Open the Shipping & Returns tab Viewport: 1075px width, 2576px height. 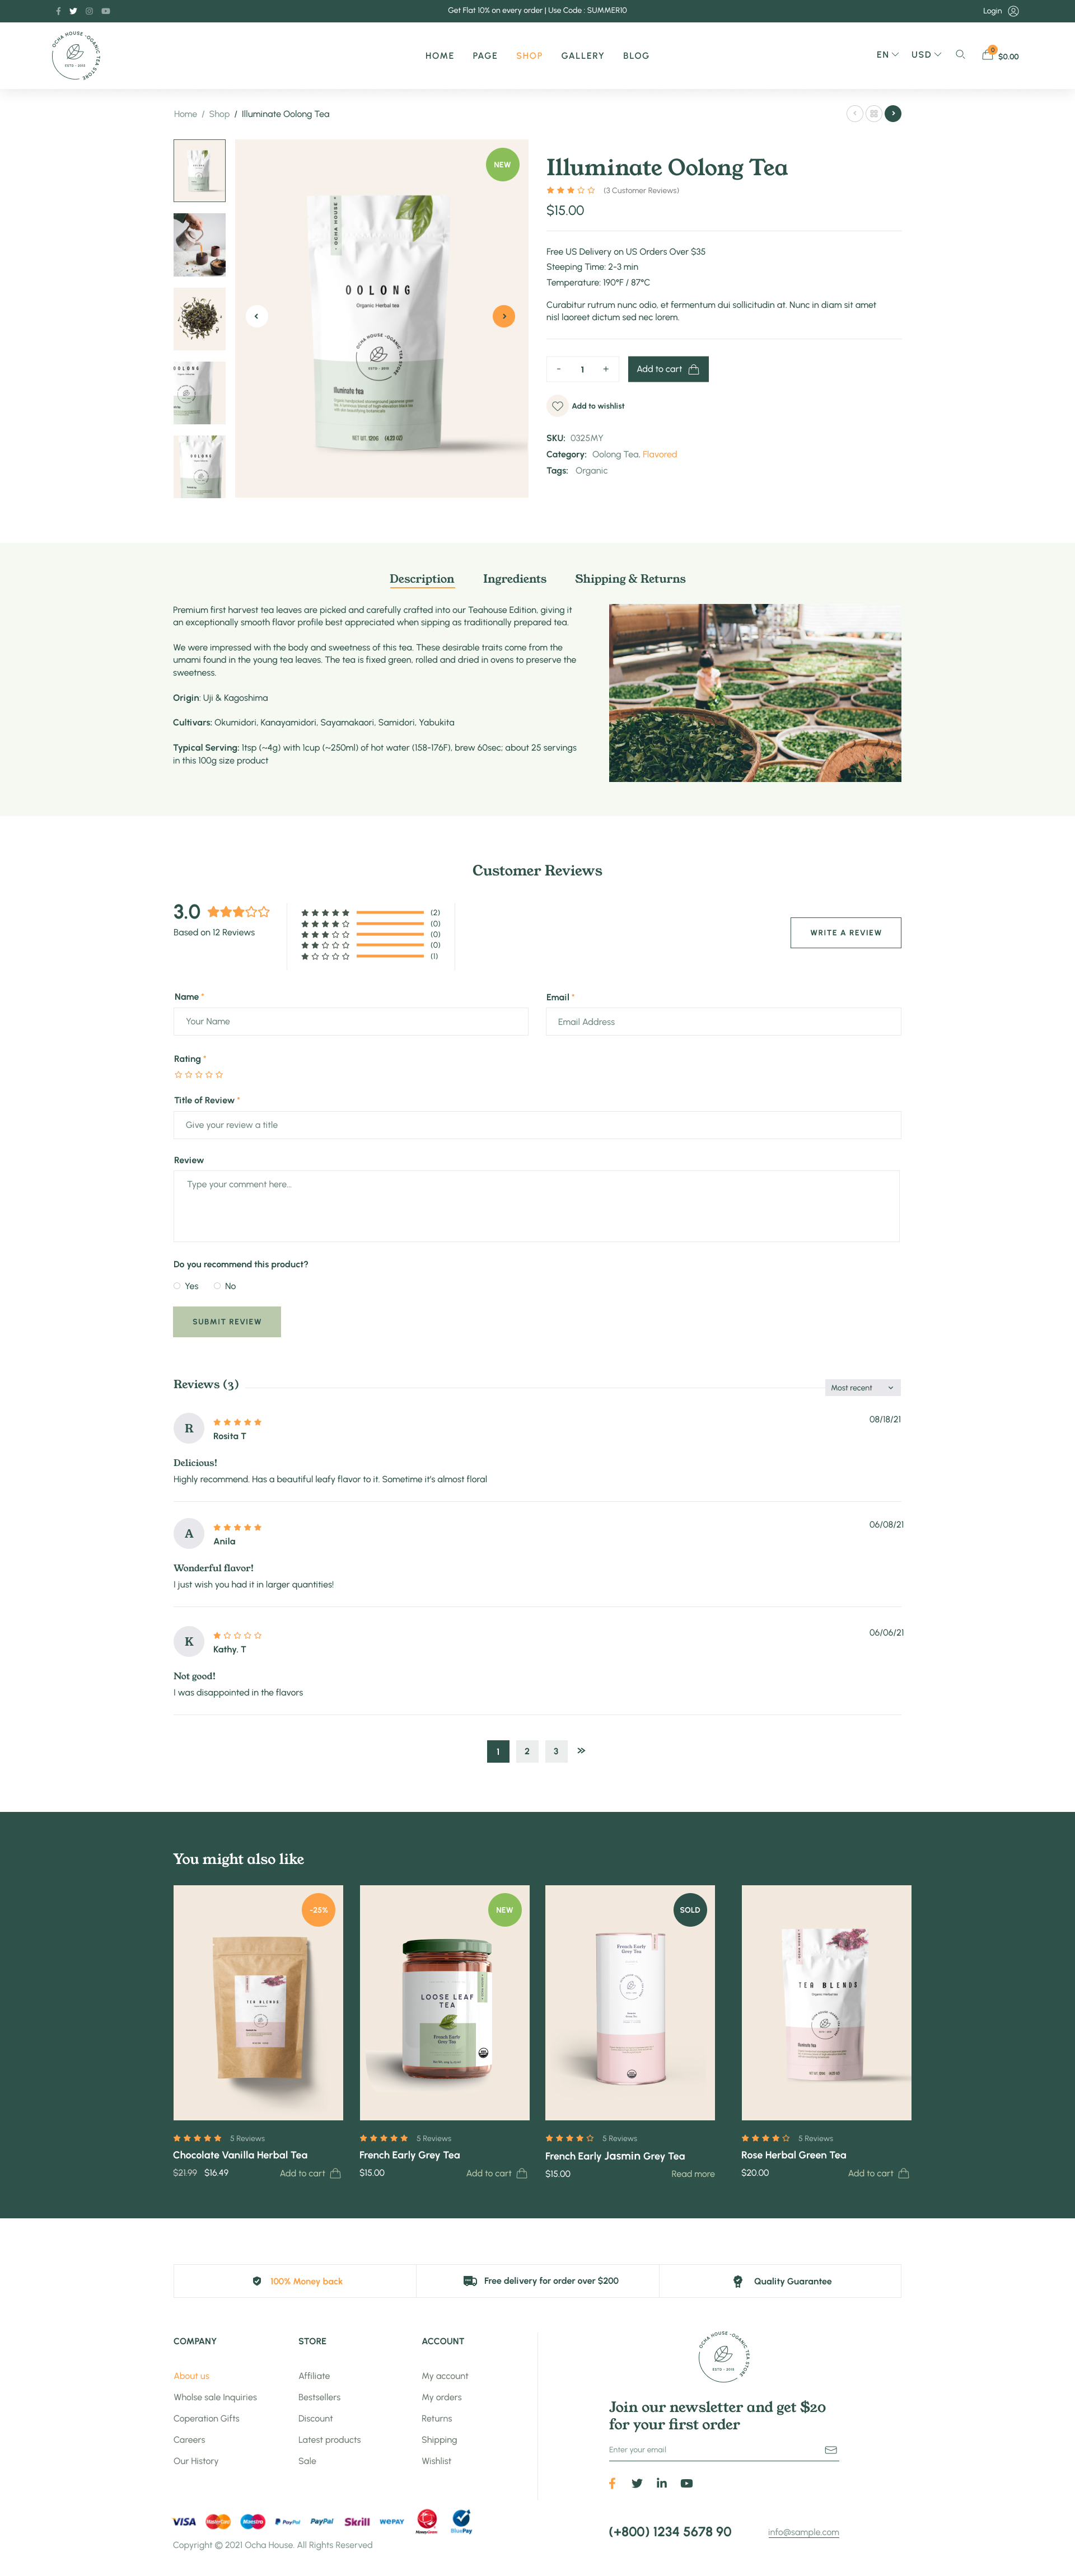pos(630,579)
